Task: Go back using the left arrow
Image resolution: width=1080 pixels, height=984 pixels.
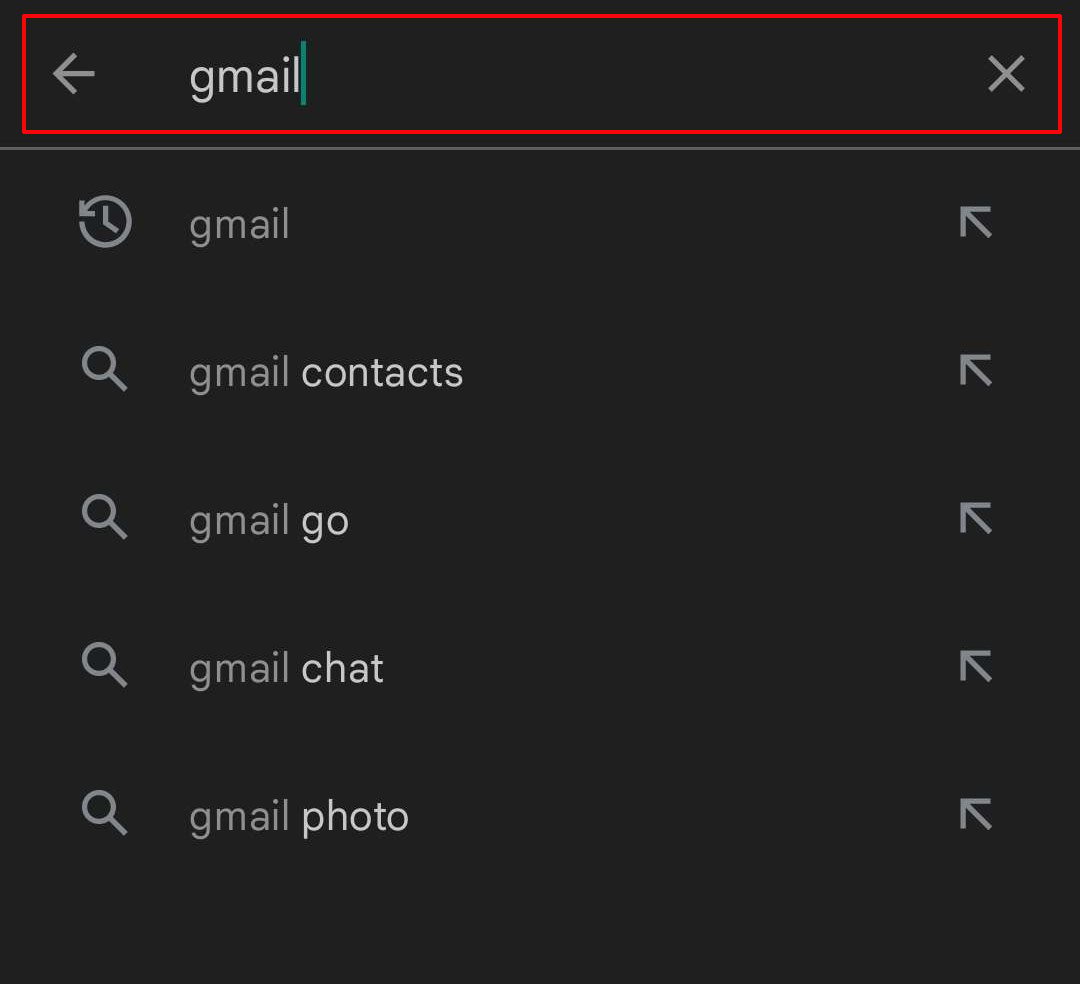Action: coord(74,74)
